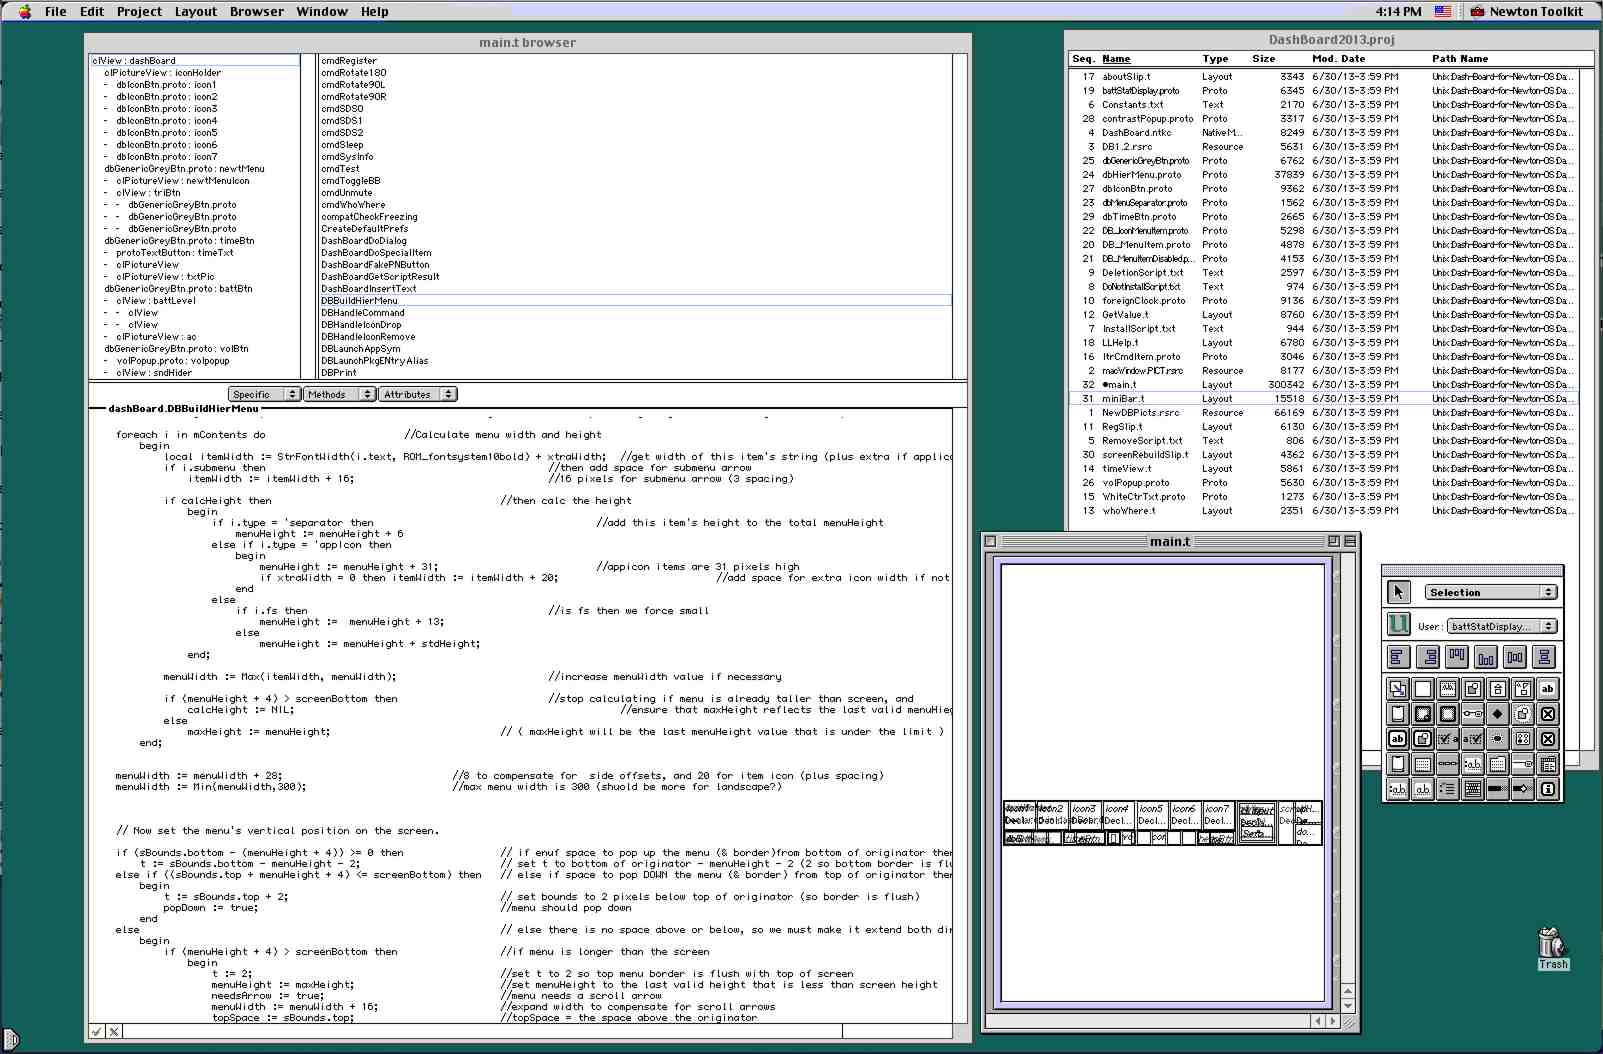The image size is (1603, 1054).
Task: Select the close box X tool in second row
Action: 1548,714
